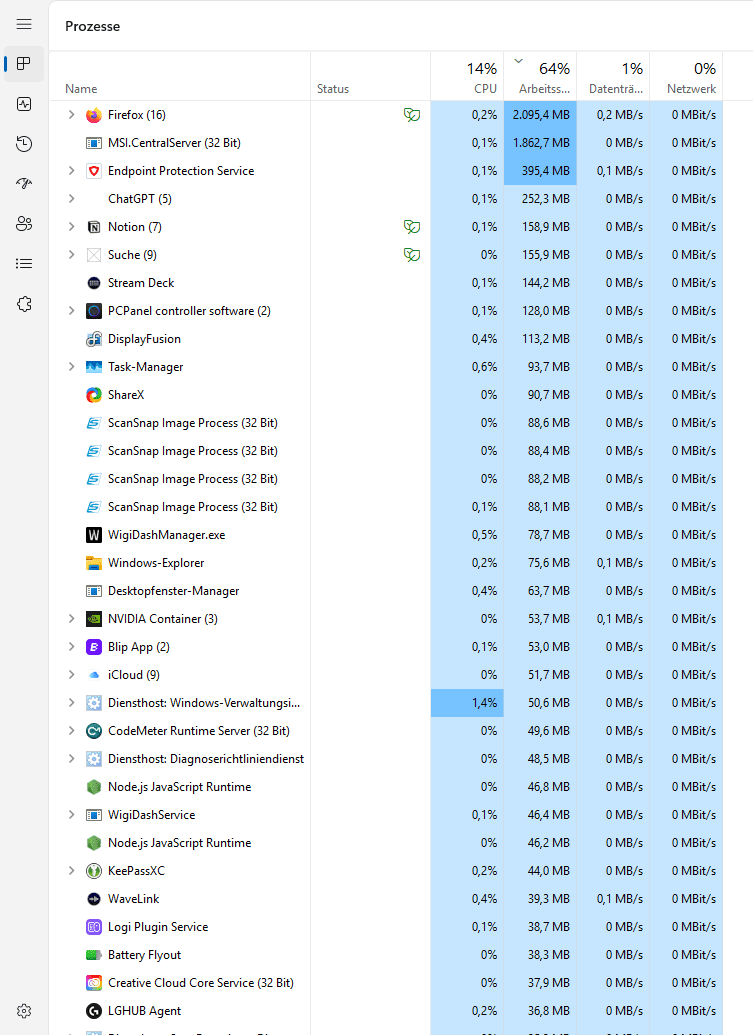Expand the Notion (7) process group
Screen dimensions: 753x1035
(71, 227)
